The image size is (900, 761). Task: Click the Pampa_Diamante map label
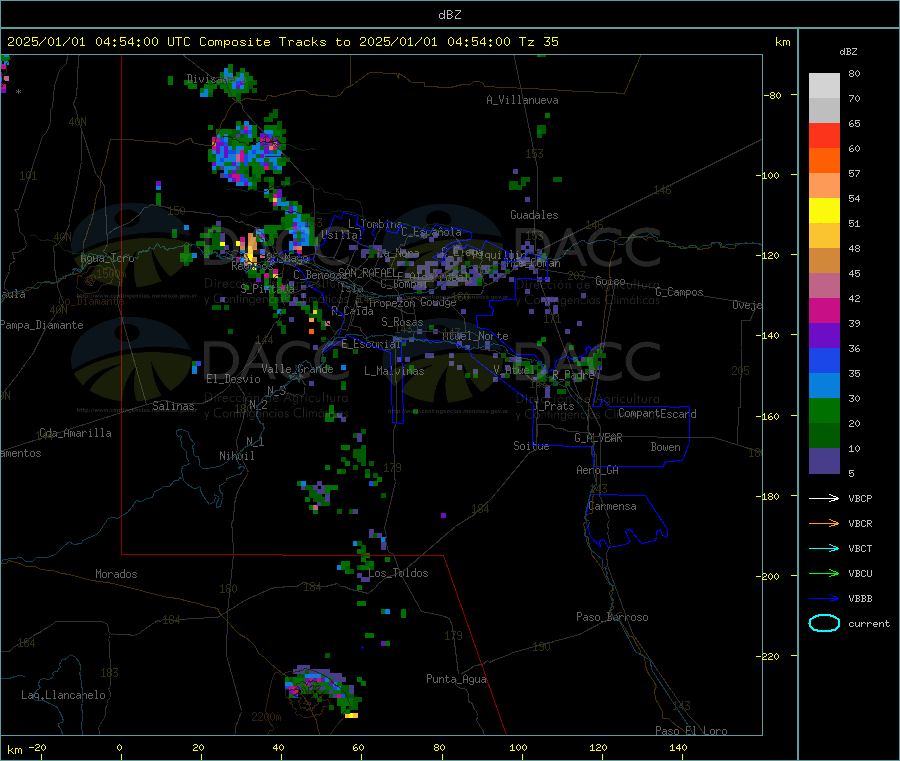pos(42,325)
